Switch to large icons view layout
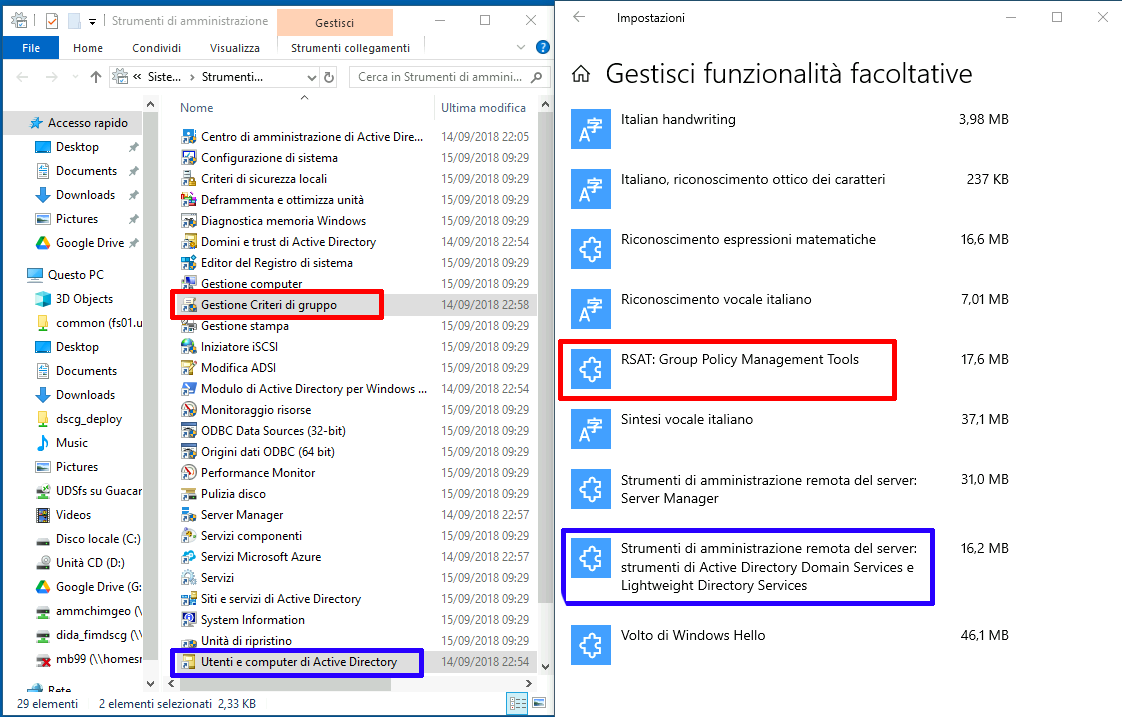The height and width of the screenshot is (717, 1122). pos(540,703)
